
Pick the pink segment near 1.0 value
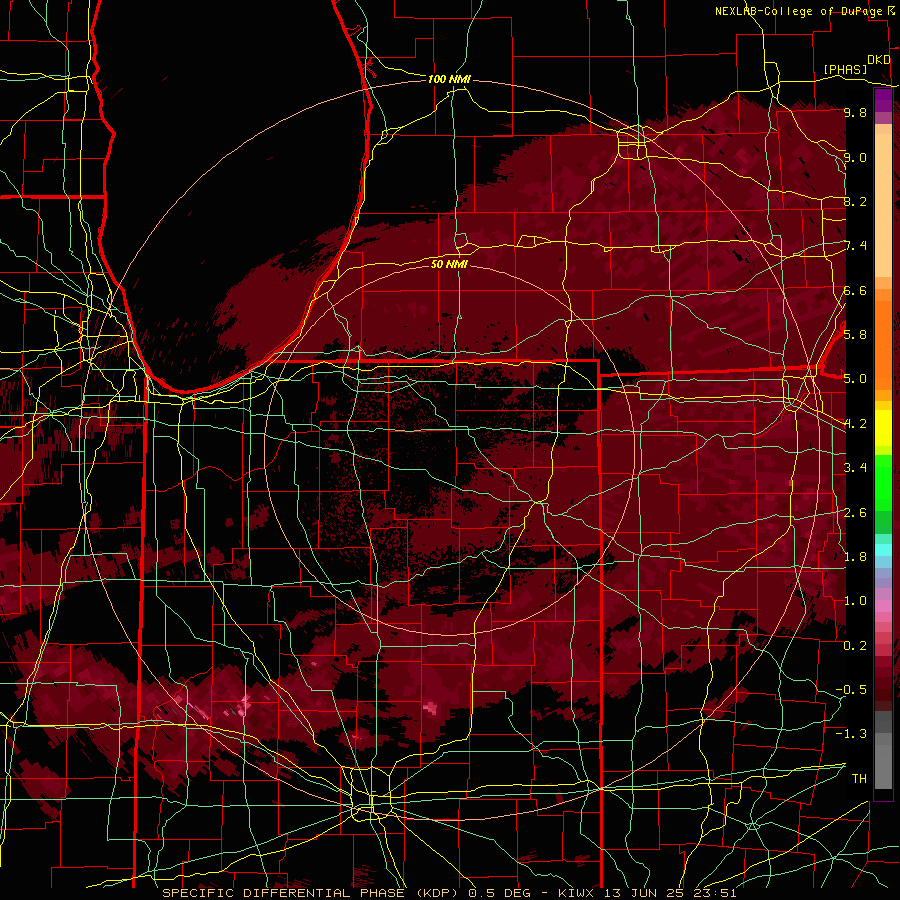(883, 606)
